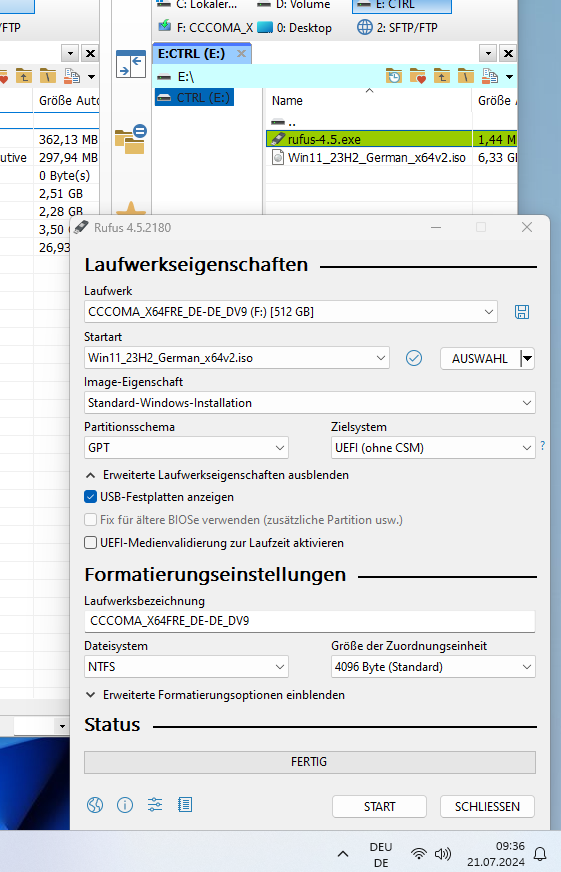Screen dimensions: 561x872
Task: Select CTRL (E:) tree node
Action: [x=194, y=97]
